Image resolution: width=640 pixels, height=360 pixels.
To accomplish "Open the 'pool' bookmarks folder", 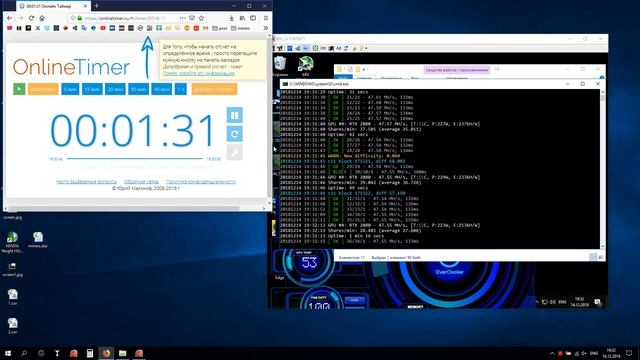I will tap(220, 28).
